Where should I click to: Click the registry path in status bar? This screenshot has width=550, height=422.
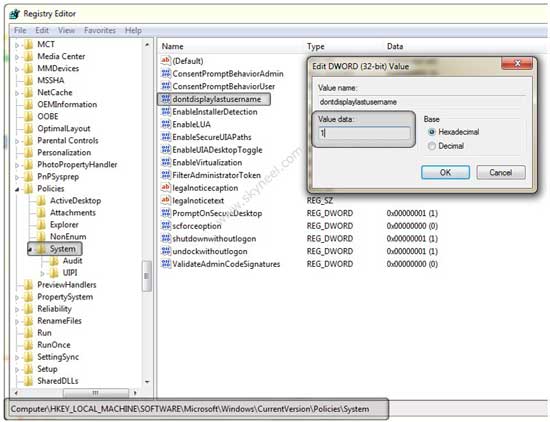click(190, 409)
